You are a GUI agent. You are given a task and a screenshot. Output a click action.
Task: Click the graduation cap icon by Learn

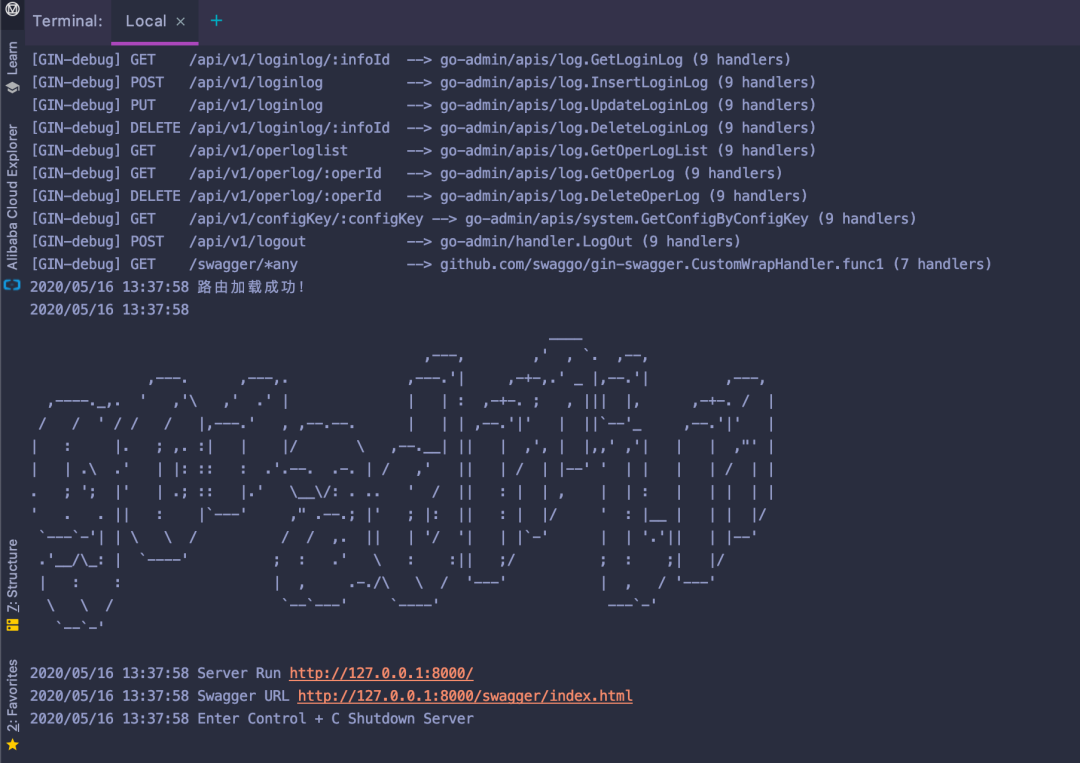[12, 87]
